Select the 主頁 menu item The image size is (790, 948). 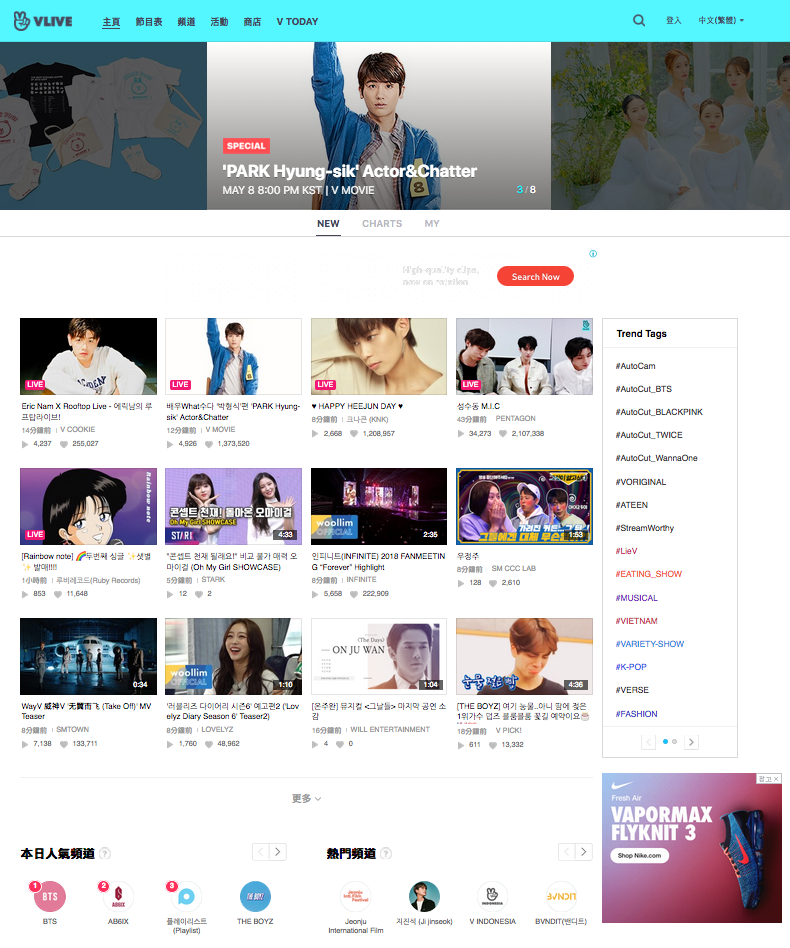(x=111, y=22)
